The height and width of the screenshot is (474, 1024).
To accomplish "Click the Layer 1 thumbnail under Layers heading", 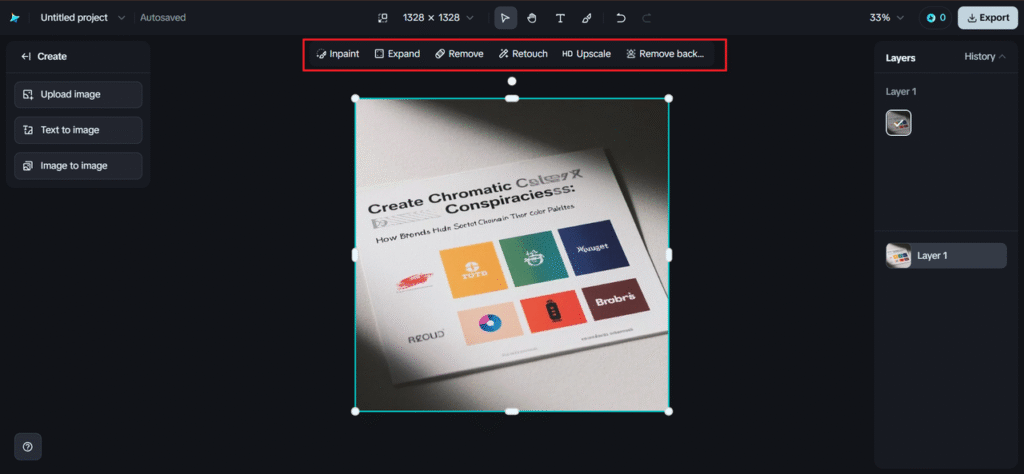I will 898,123.
